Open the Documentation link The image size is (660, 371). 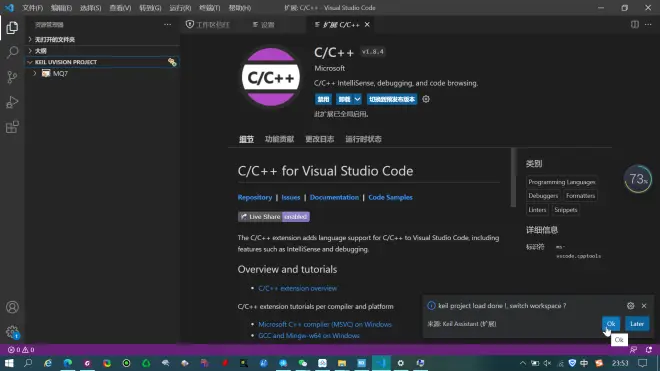click(x=334, y=197)
